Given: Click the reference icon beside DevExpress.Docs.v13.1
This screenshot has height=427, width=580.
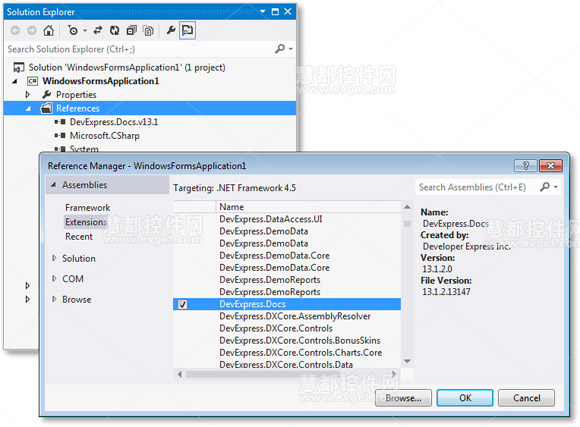Looking at the screenshot, I should pyautogui.click(x=60, y=122).
